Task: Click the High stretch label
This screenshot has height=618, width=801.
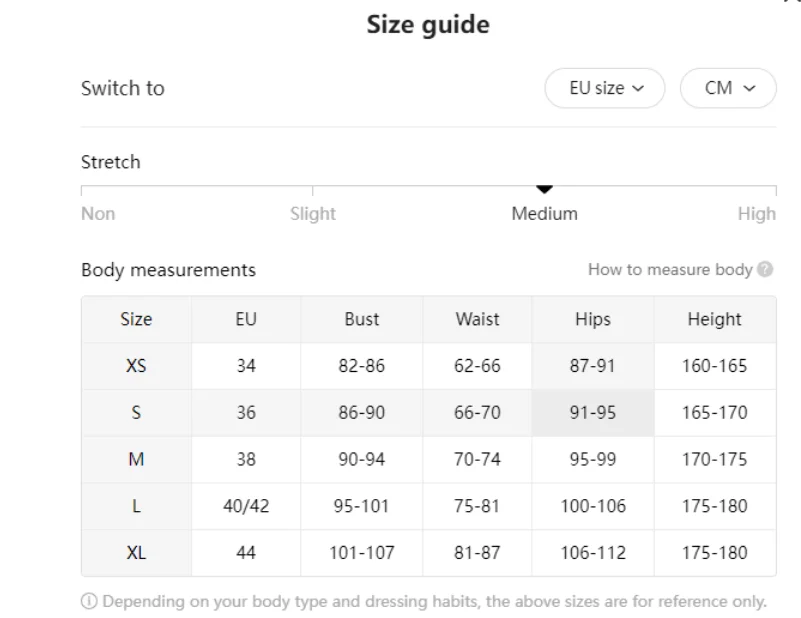Action: tap(756, 213)
